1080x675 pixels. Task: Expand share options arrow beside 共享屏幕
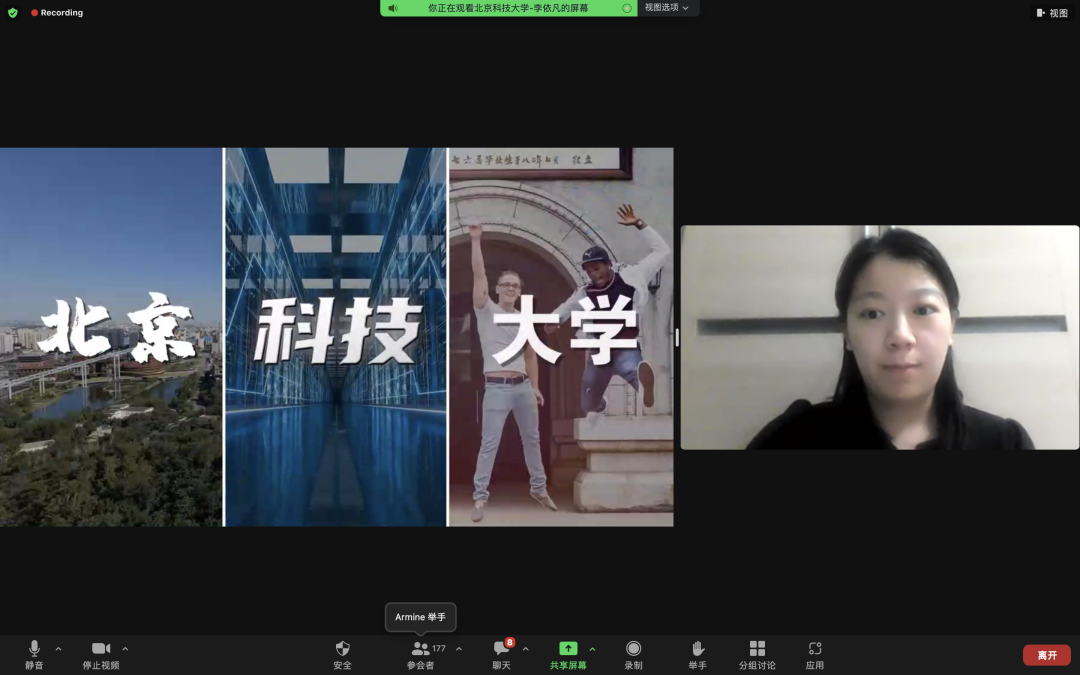pyautogui.click(x=592, y=649)
